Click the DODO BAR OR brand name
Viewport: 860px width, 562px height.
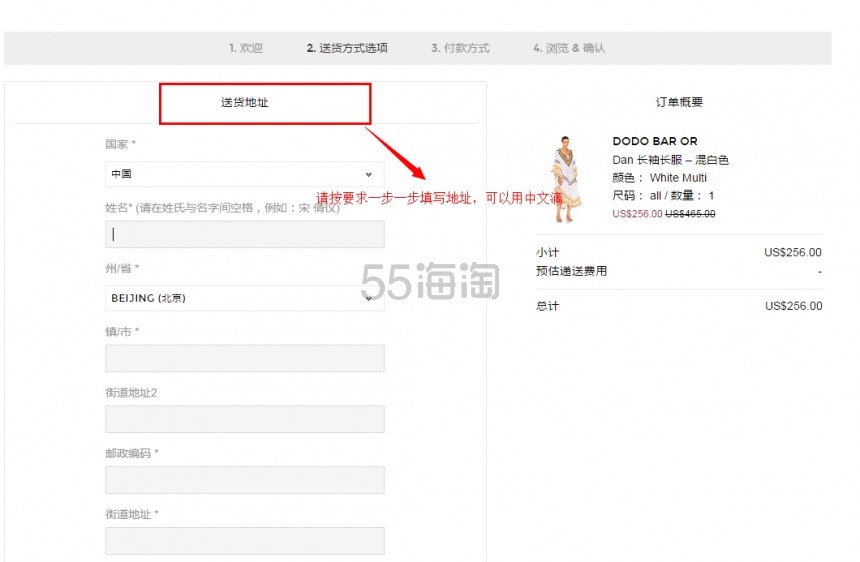pos(655,141)
